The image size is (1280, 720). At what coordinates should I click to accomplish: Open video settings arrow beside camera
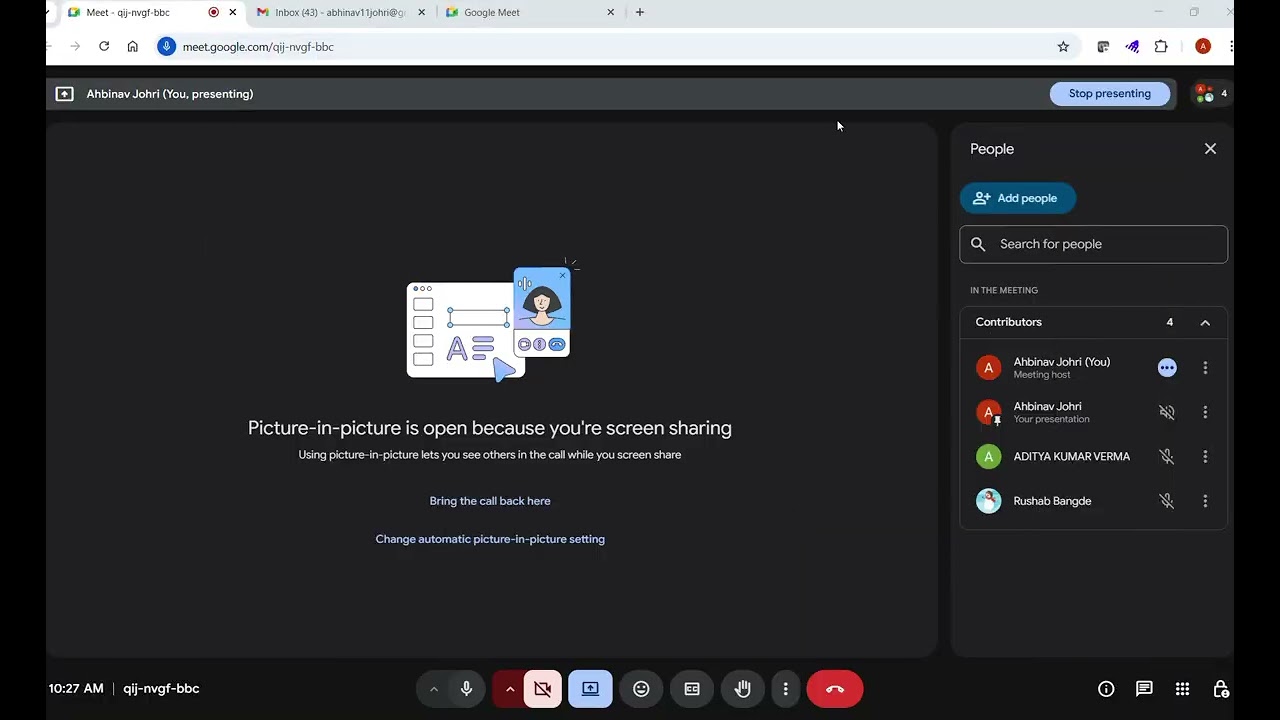pyautogui.click(x=510, y=689)
